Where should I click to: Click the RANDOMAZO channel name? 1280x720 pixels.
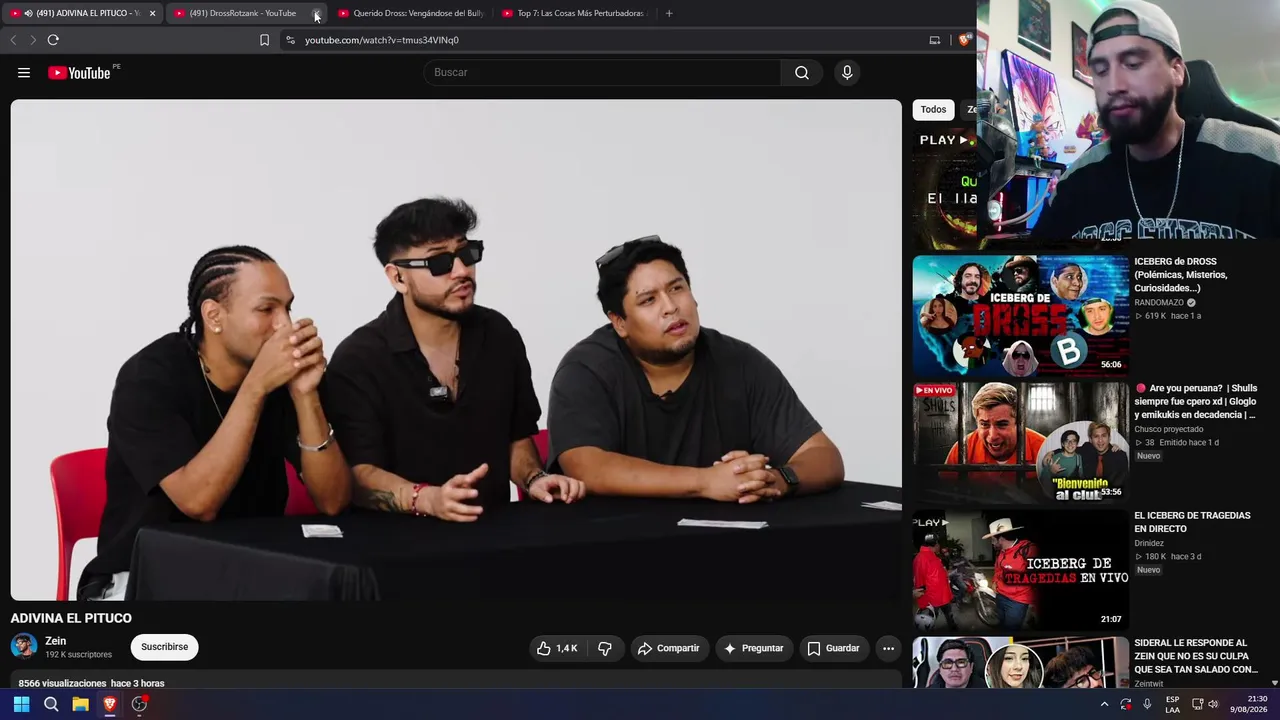click(x=1159, y=302)
